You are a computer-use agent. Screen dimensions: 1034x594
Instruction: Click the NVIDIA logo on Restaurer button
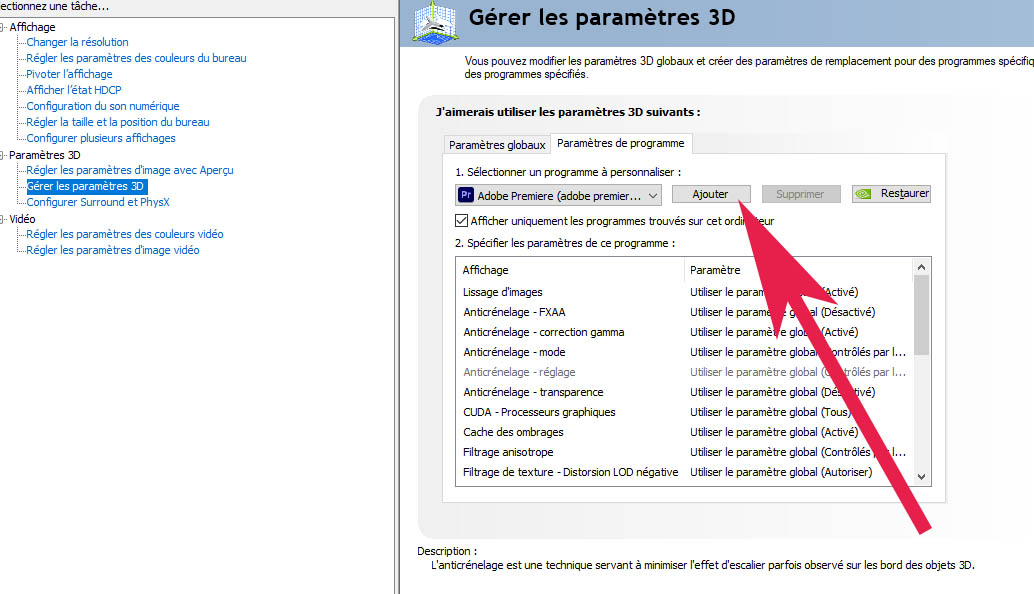863,194
